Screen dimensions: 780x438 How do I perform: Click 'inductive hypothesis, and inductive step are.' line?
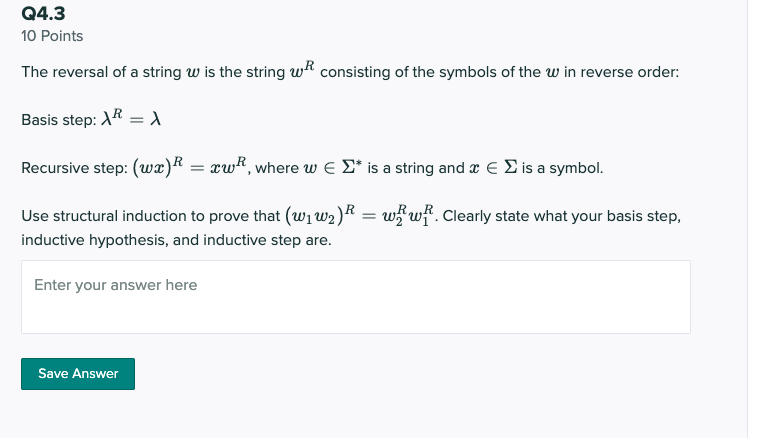coord(176,240)
